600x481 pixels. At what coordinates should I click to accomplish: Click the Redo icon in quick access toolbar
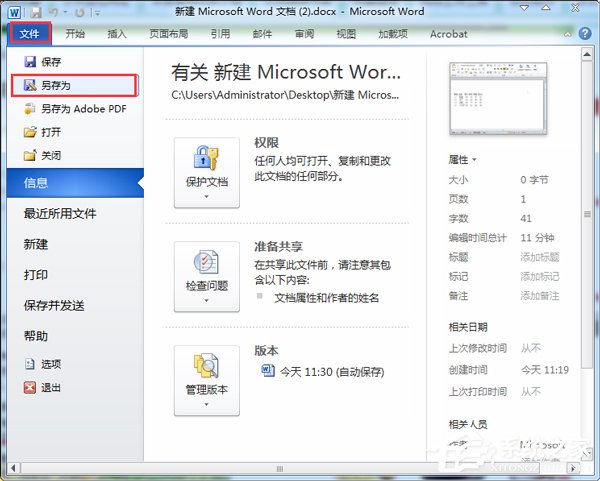[79, 13]
